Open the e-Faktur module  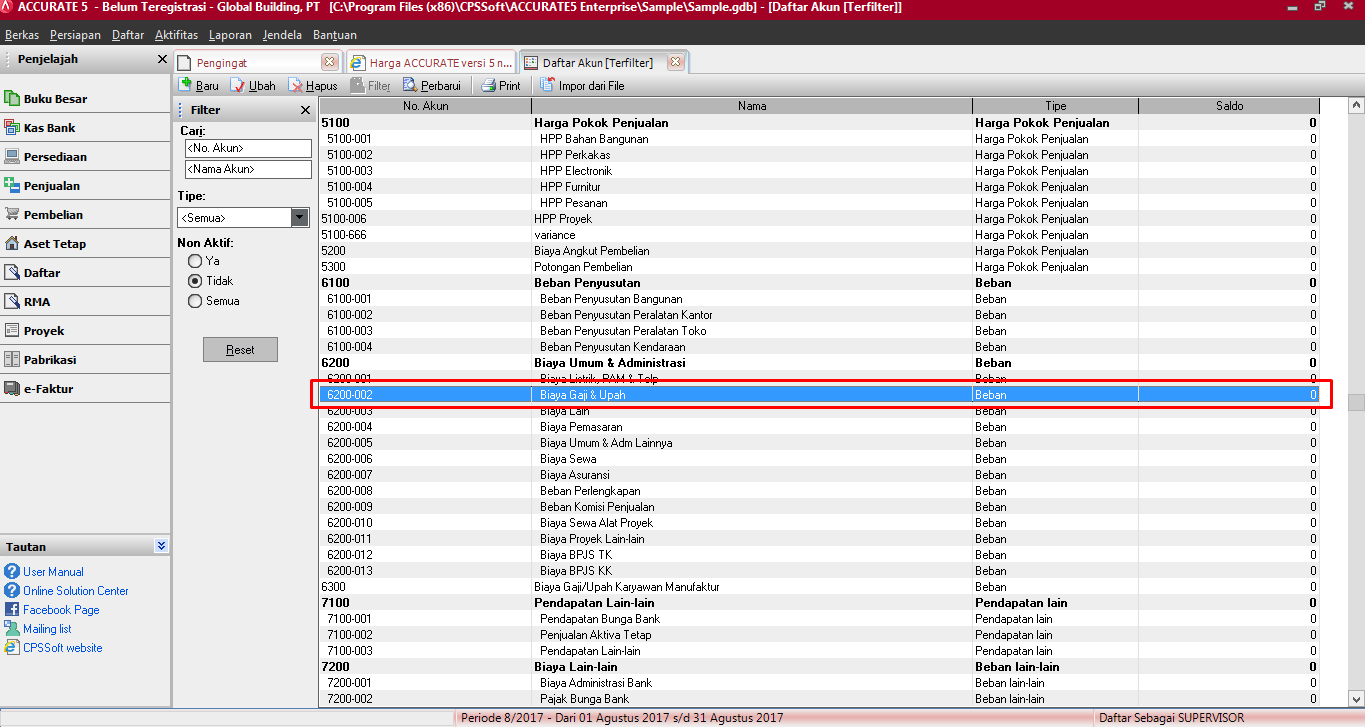tap(48, 389)
